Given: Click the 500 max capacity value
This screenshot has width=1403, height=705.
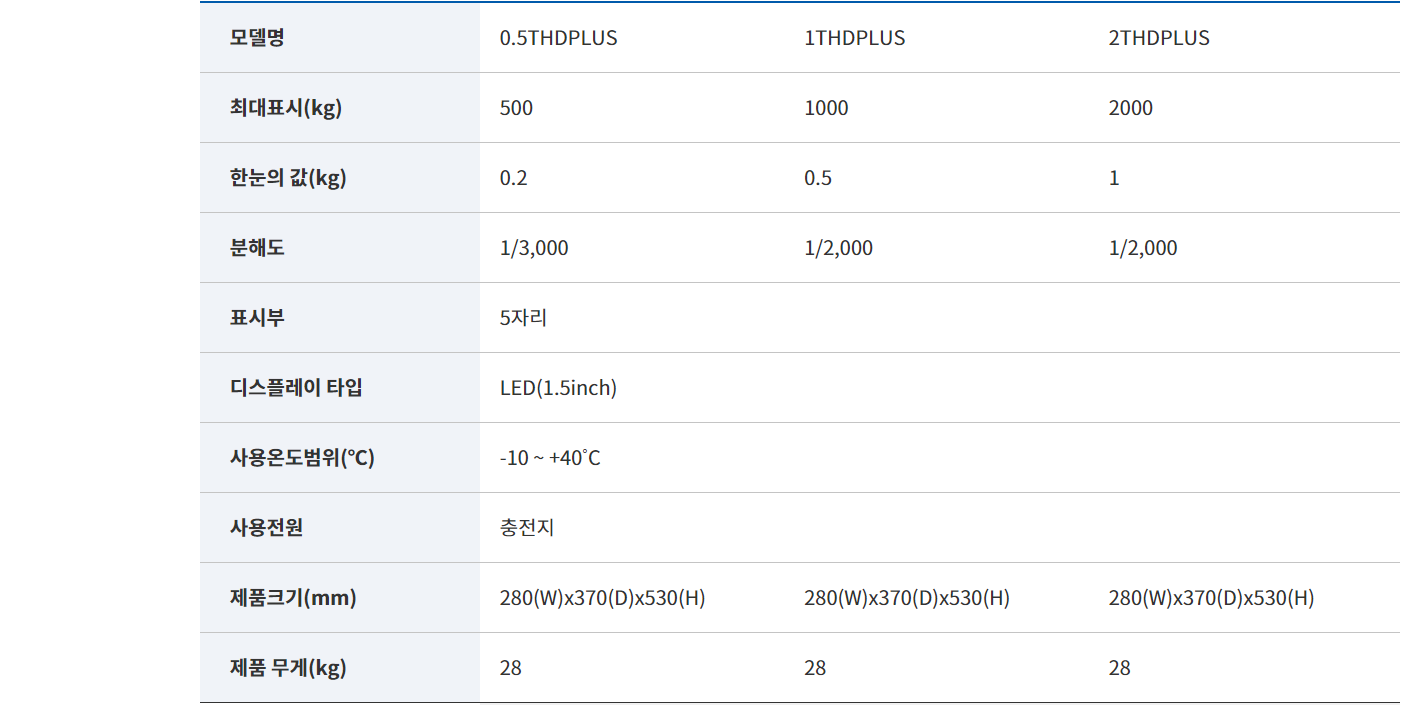Looking at the screenshot, I should point(516,108).
